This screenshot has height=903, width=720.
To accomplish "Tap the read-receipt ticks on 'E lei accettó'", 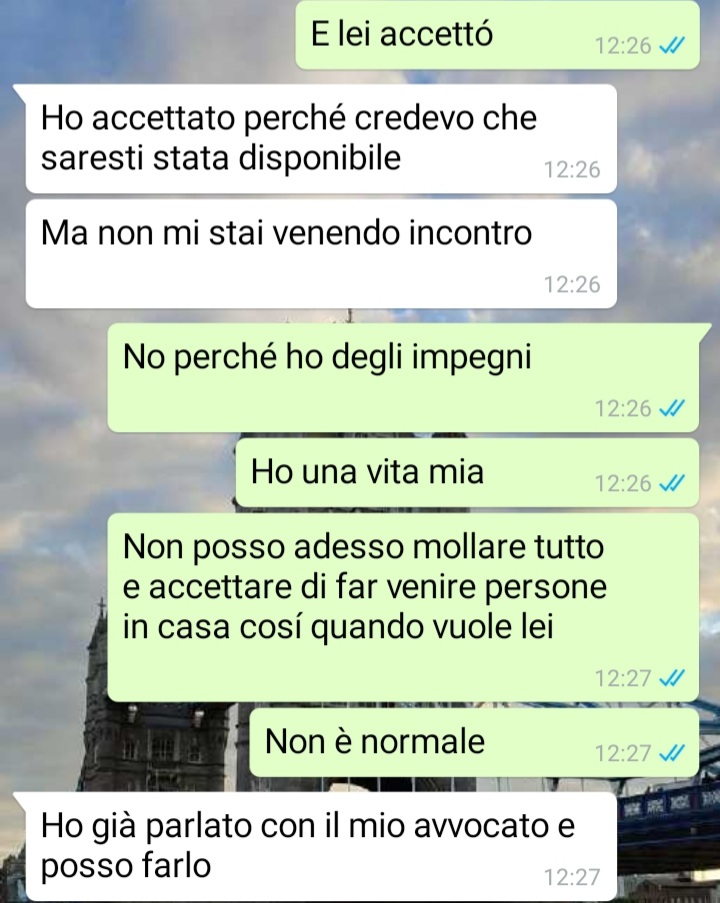I will [672, 45].
